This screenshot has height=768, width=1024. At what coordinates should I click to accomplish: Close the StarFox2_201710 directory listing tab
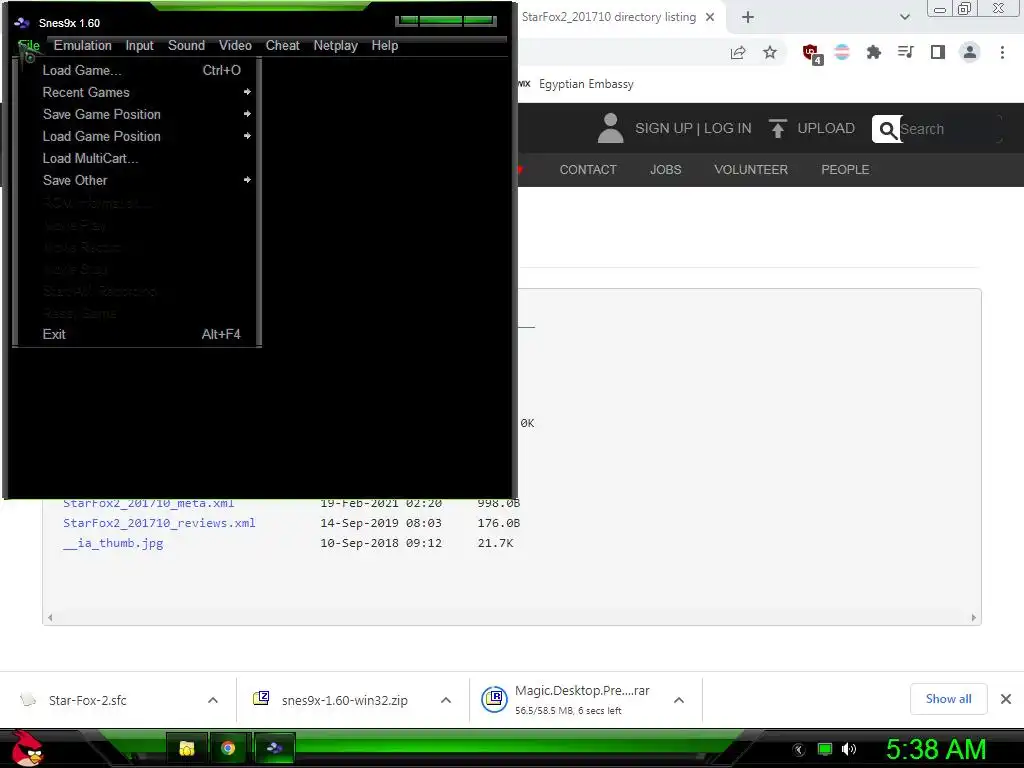pos(710,17)
